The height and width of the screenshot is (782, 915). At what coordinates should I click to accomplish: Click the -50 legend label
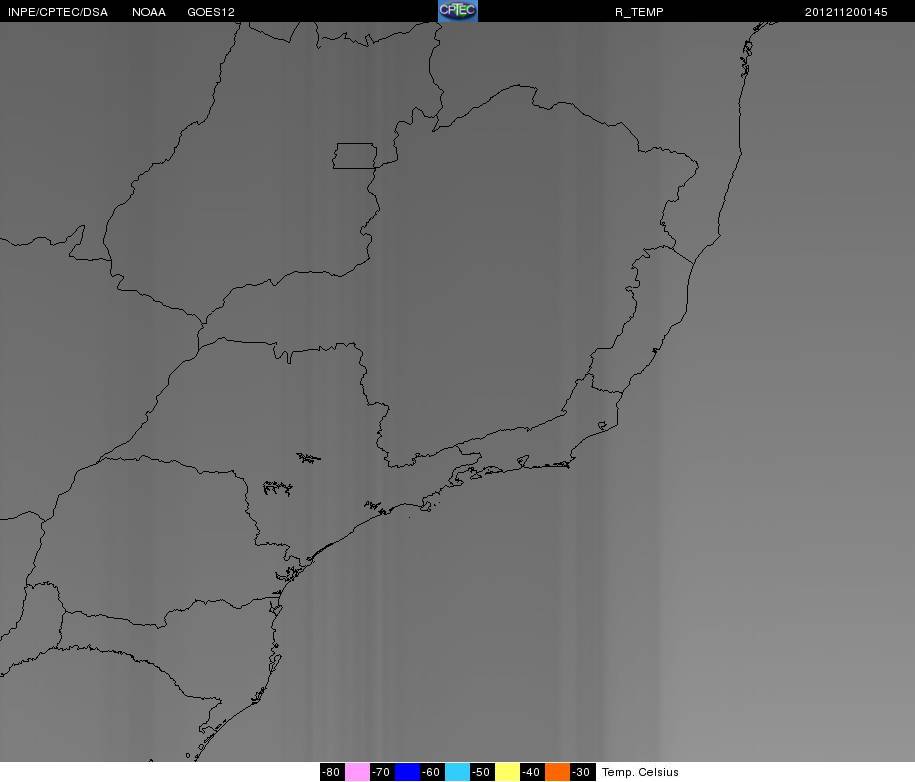tap(483, 772)
